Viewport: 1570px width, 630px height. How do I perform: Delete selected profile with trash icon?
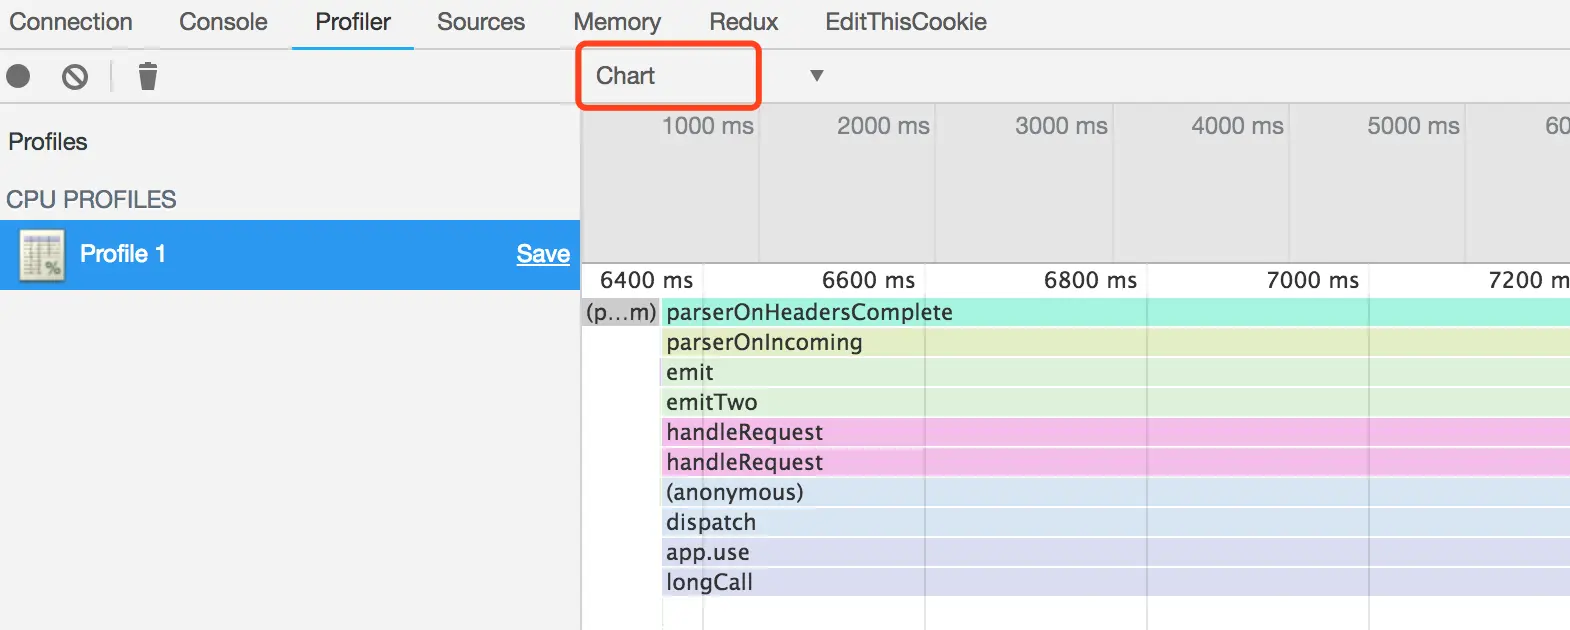pyautogui.click(x=148, y=76)
